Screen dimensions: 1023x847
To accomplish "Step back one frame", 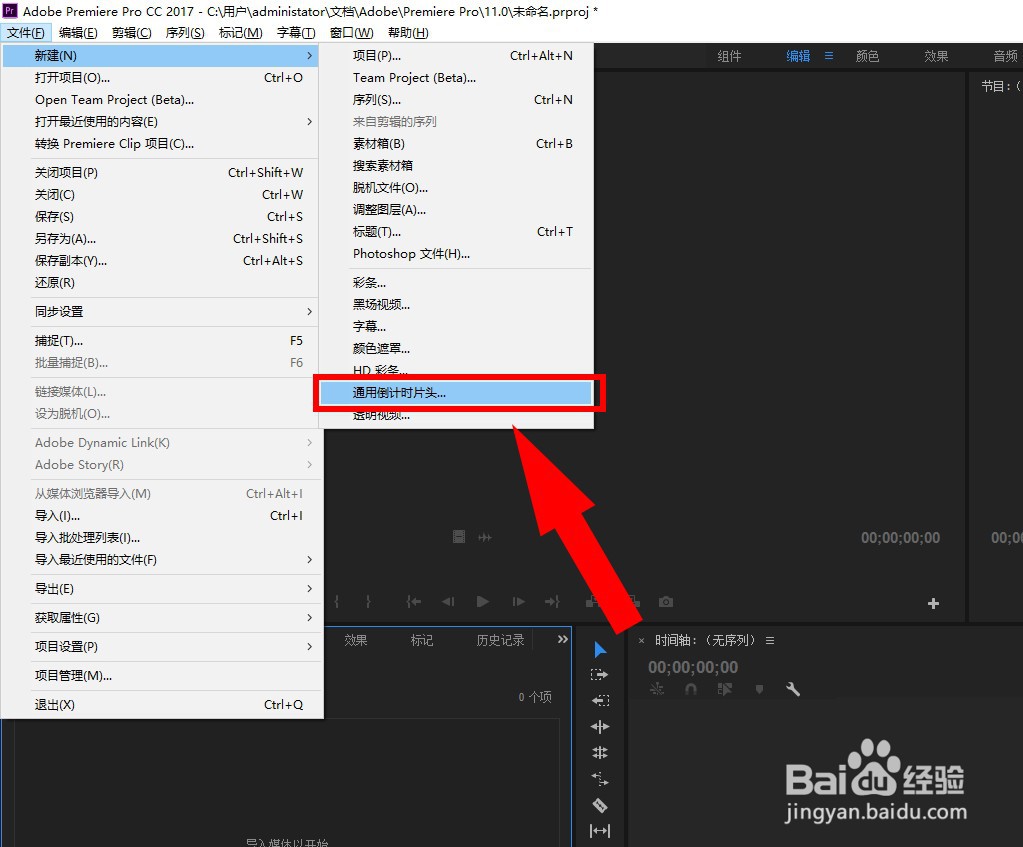I will click(x=448, y=602).
